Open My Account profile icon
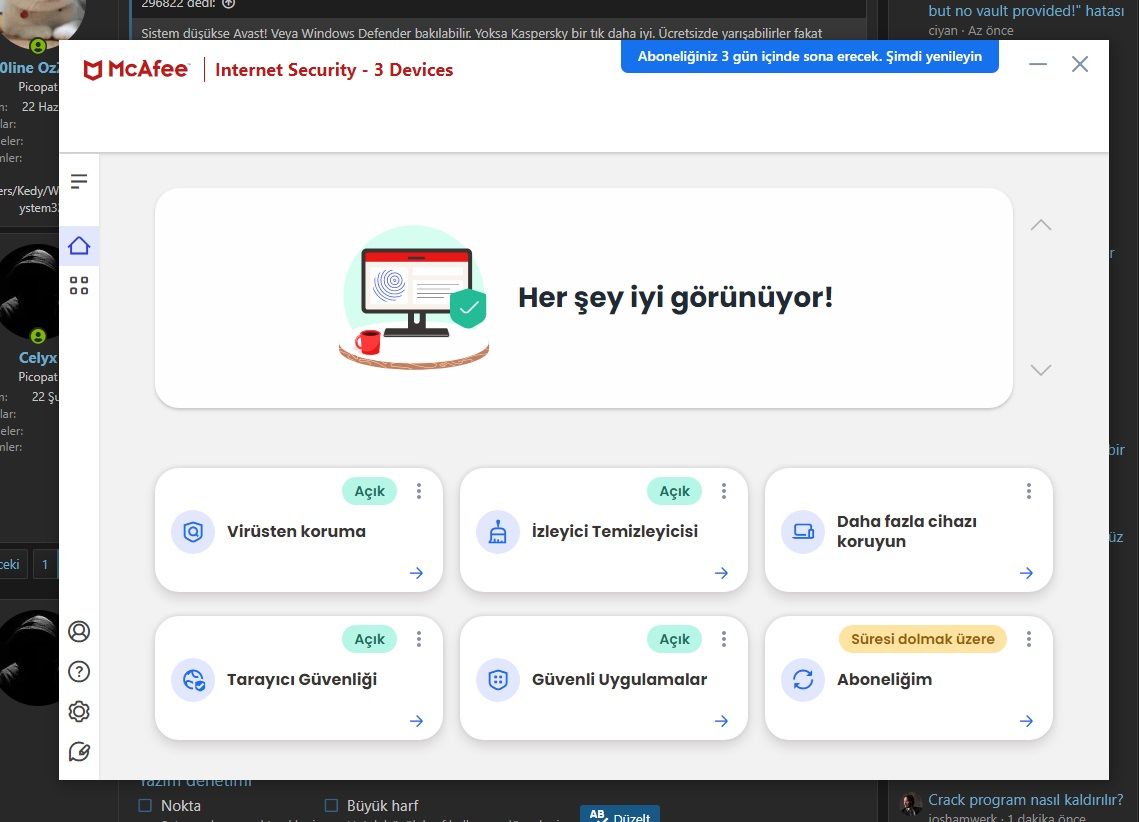Viewport: 1139px width, 822px height. point(79,631)
